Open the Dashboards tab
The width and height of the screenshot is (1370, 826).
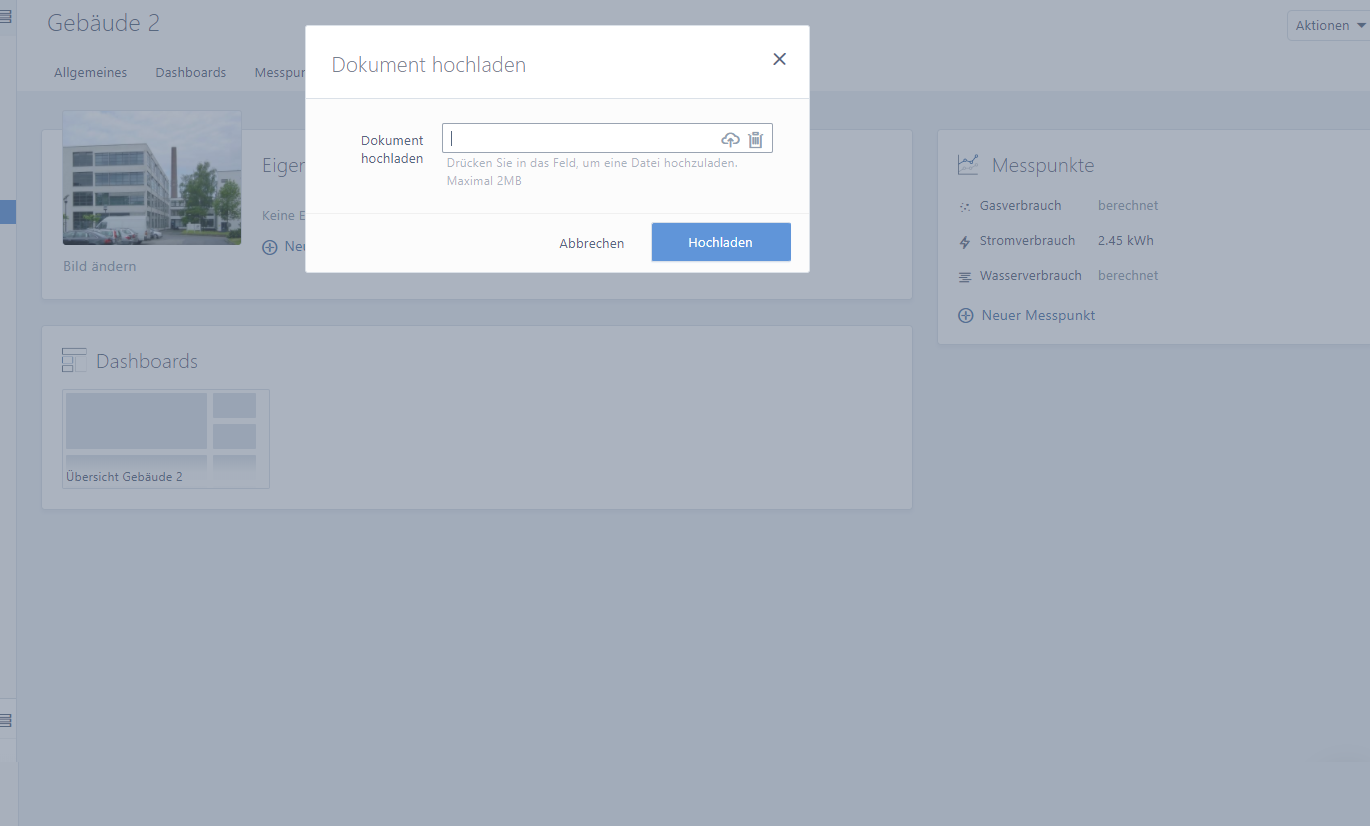pos(191,72)
